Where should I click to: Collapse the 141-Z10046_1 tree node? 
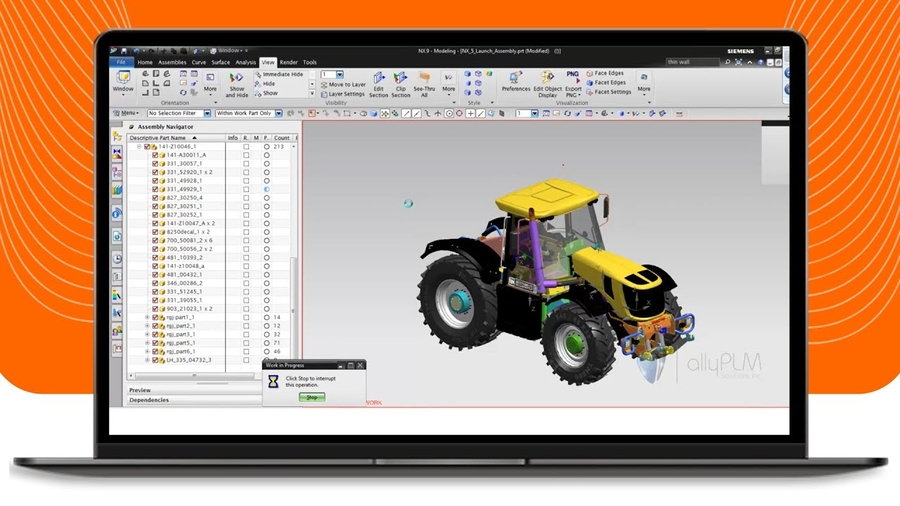(x=139, y=147)
